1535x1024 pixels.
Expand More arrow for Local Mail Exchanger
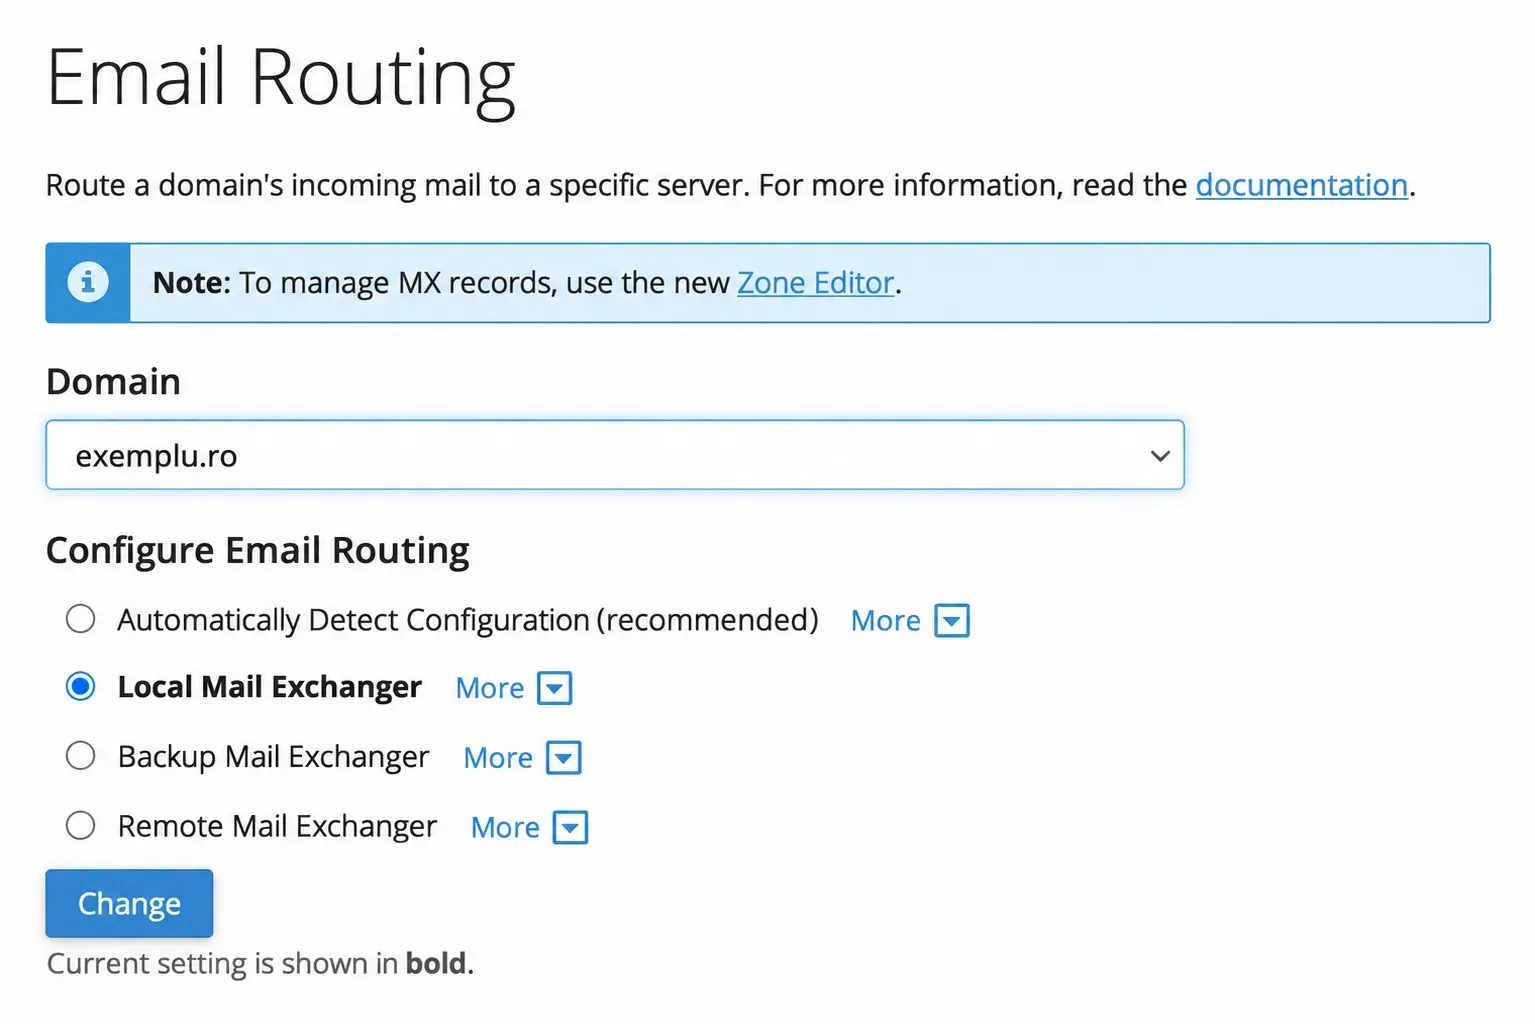(555, 688)
